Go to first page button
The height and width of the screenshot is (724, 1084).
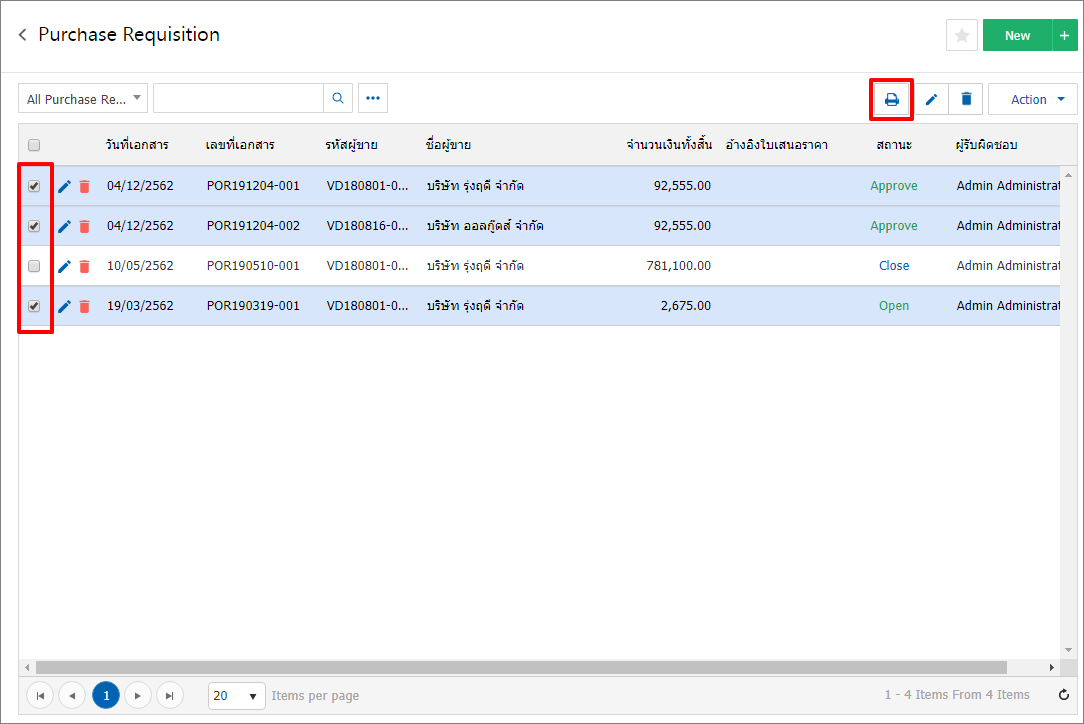[40, 696]
